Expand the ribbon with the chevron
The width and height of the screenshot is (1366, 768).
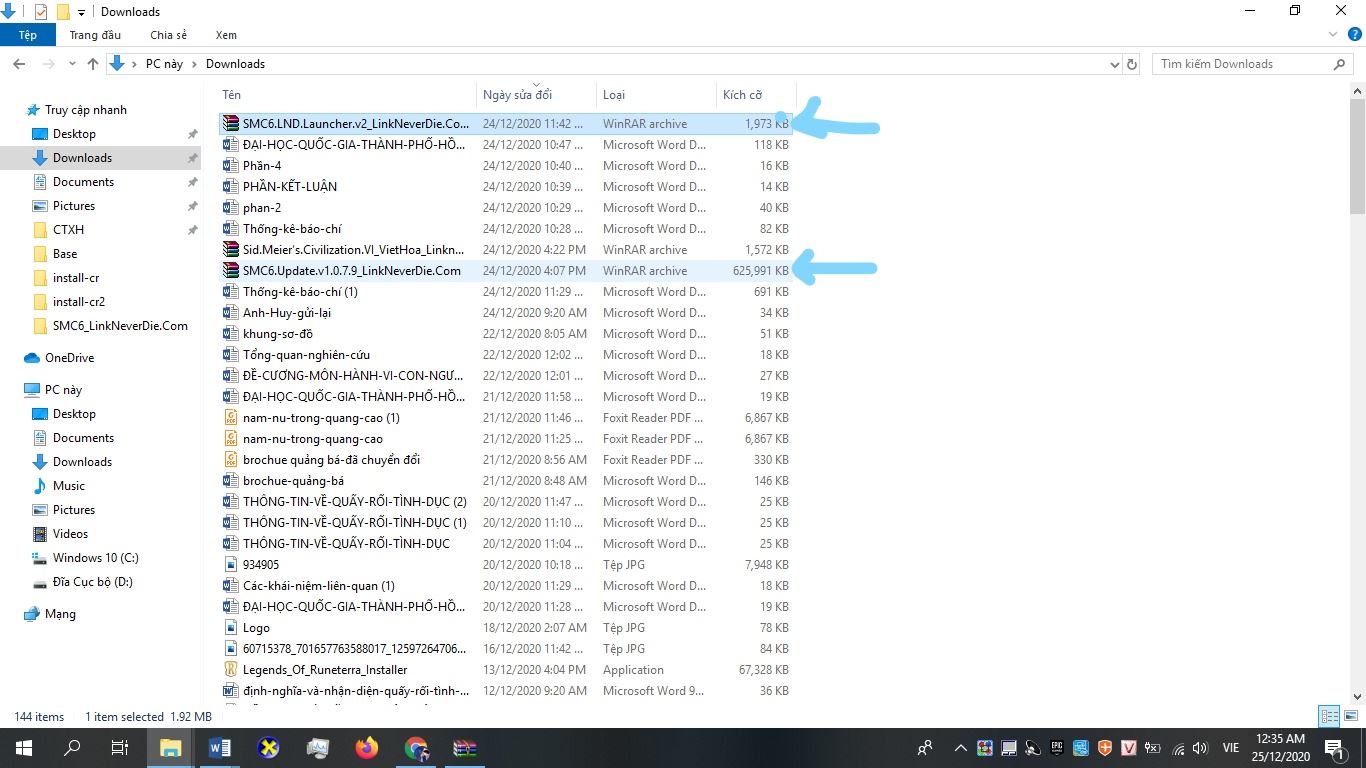(x=1332, y=35)
